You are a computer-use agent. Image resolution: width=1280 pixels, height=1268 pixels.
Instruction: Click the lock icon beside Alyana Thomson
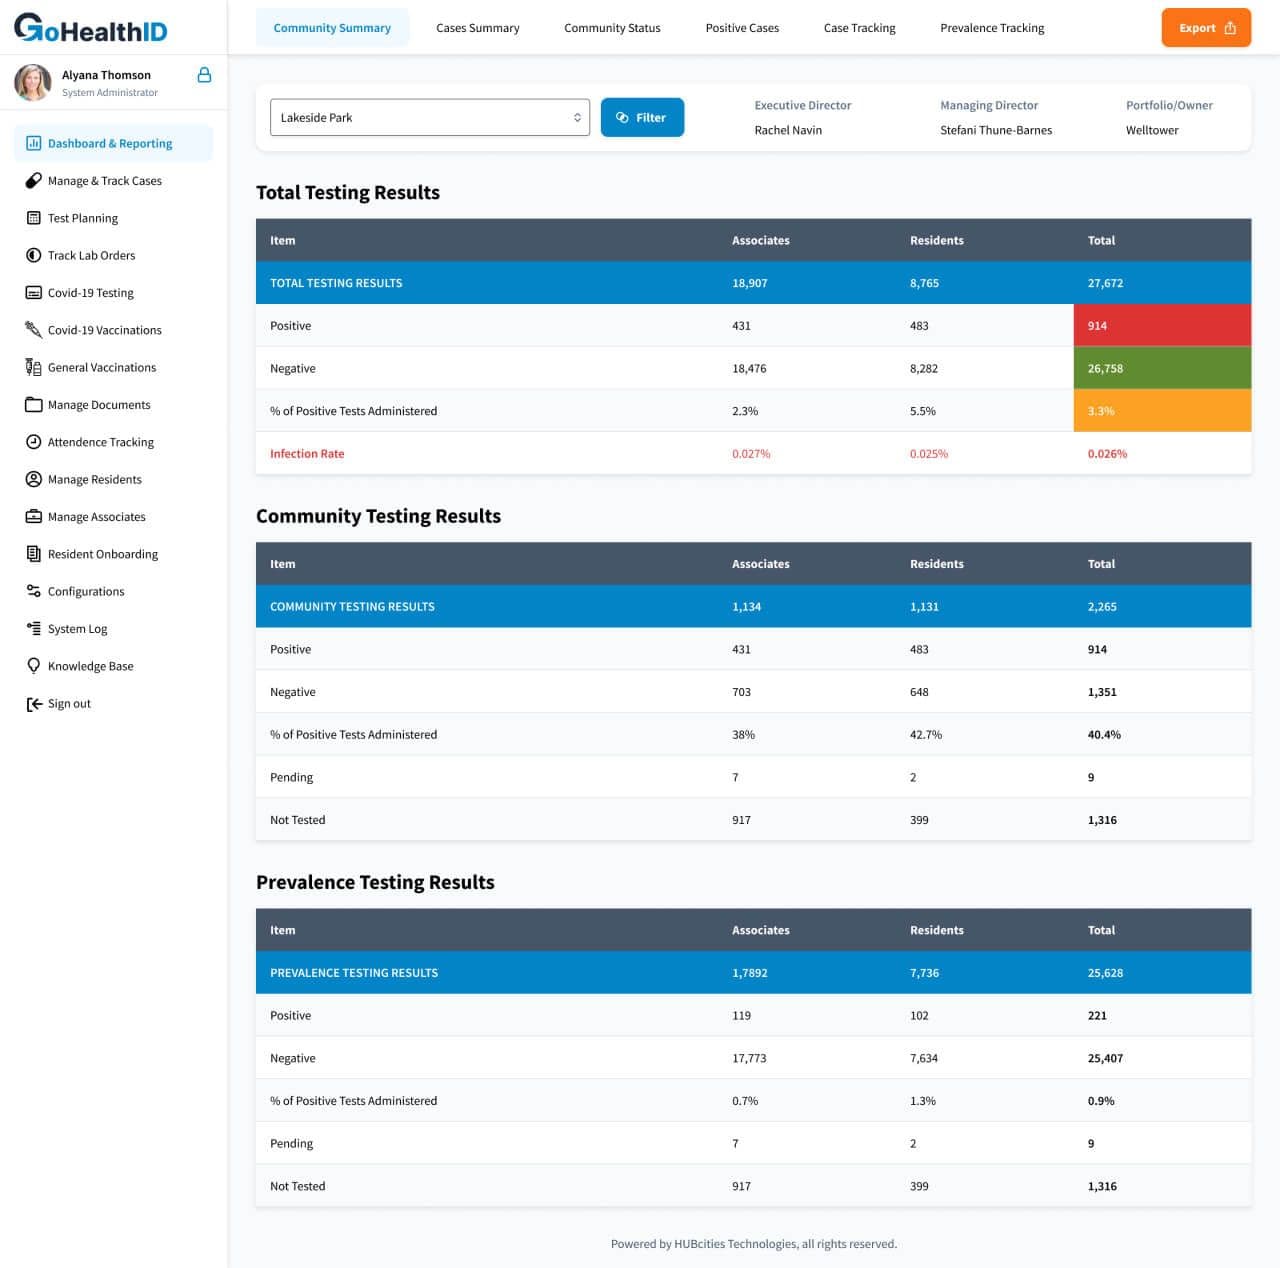(x=204, y=74)
